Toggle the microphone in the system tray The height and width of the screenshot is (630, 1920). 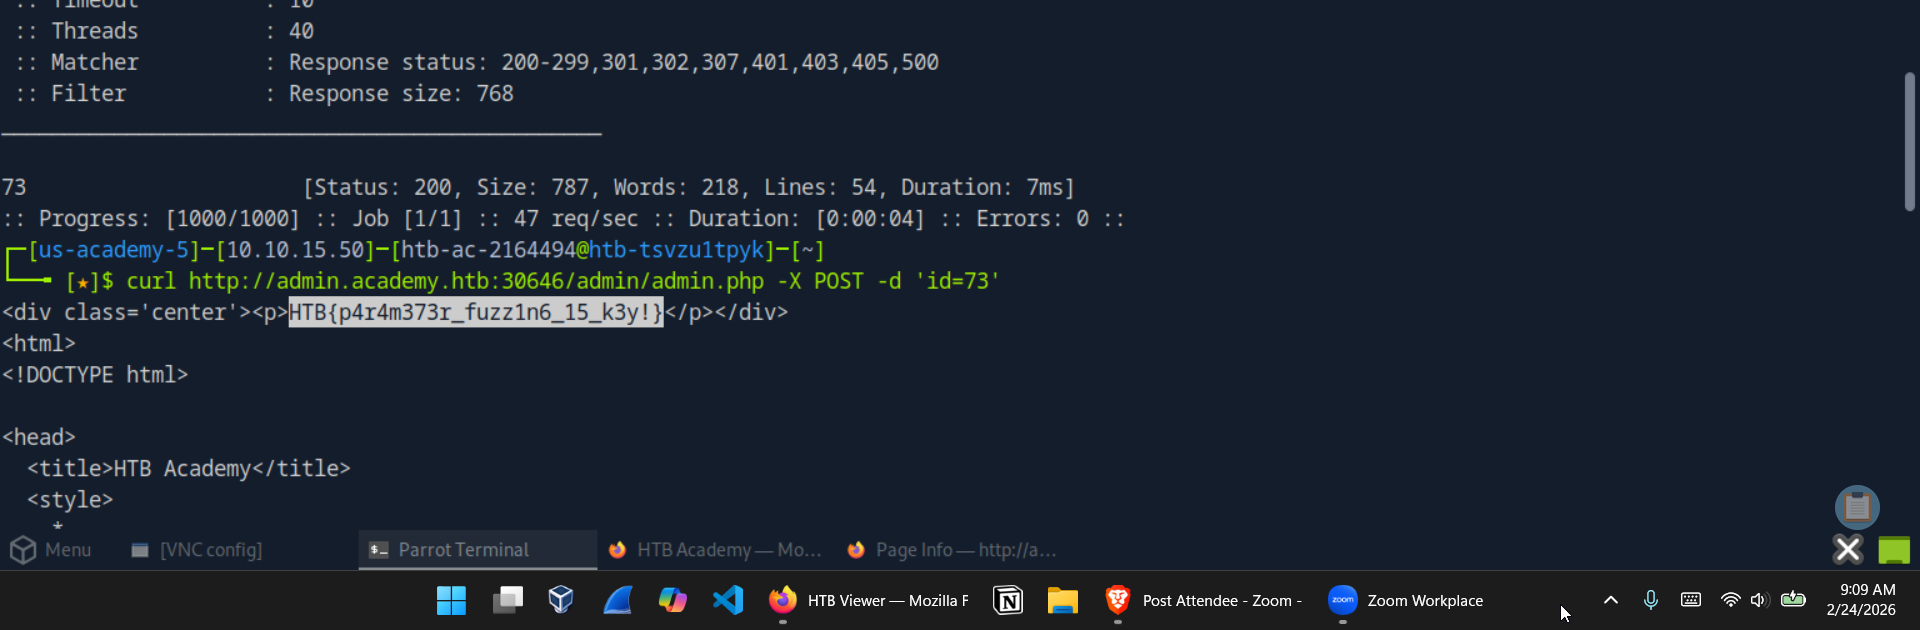[x=1651, y=600]
